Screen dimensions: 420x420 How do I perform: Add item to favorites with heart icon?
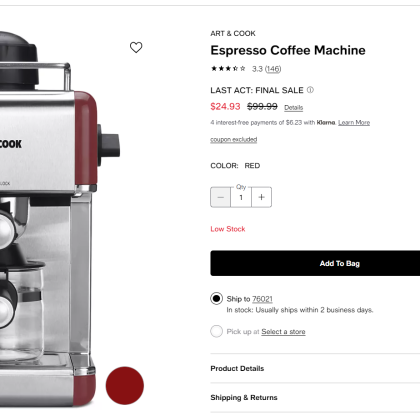(136, 47)
